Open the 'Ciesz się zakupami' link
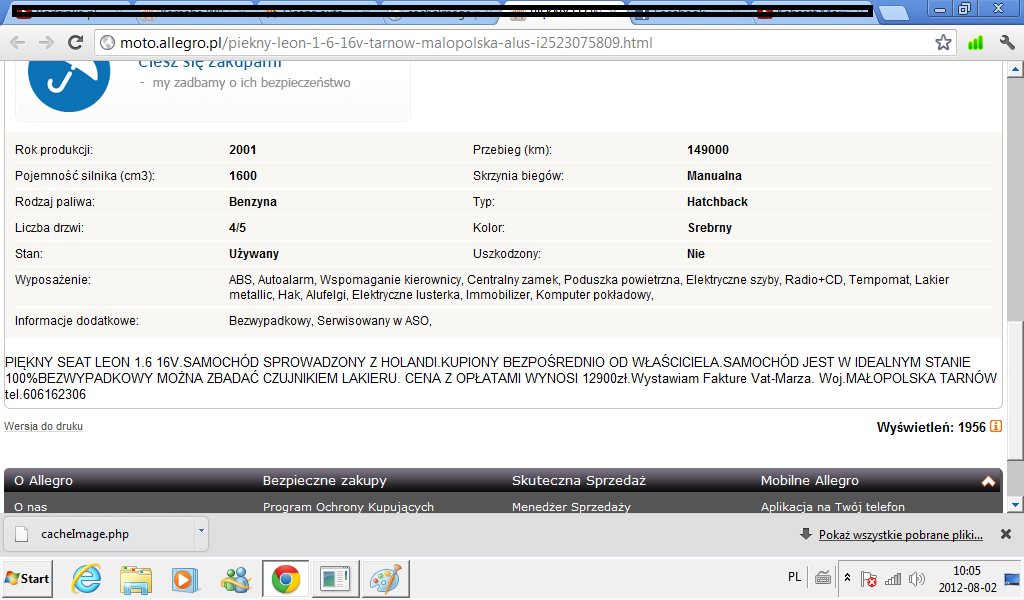The height and width of the screenshot is (600, 1024). click(x=210, y=64)
